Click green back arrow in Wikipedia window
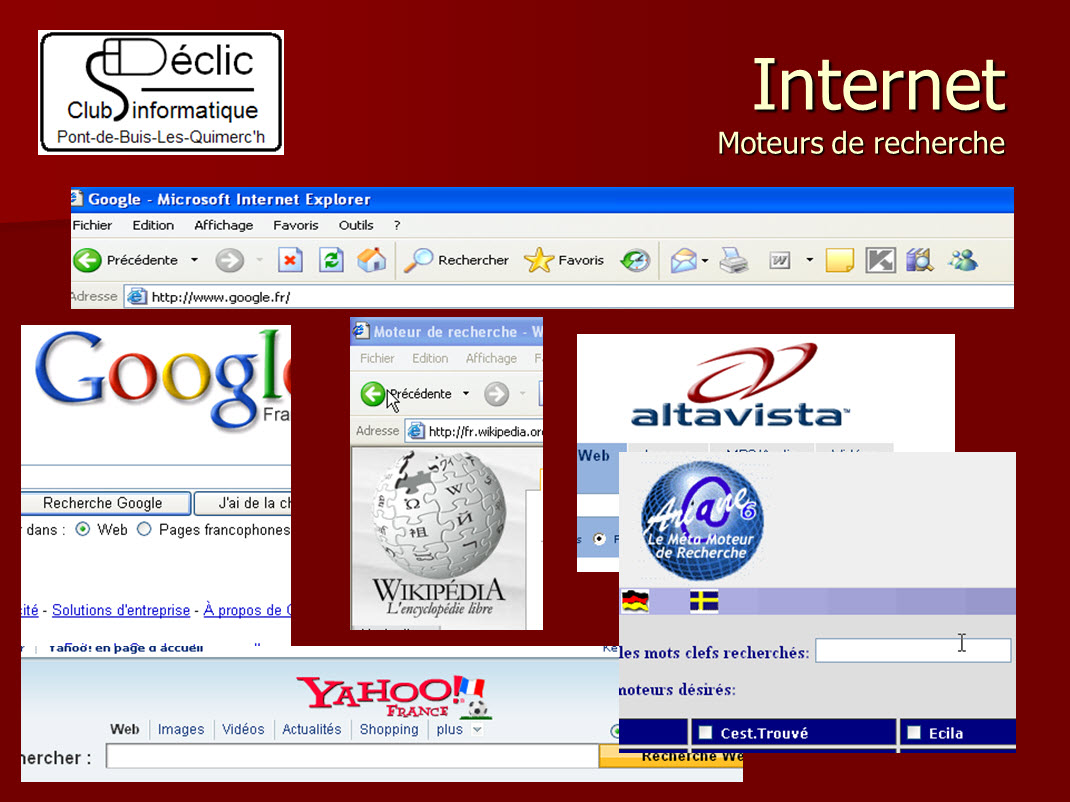 (373, 394)
